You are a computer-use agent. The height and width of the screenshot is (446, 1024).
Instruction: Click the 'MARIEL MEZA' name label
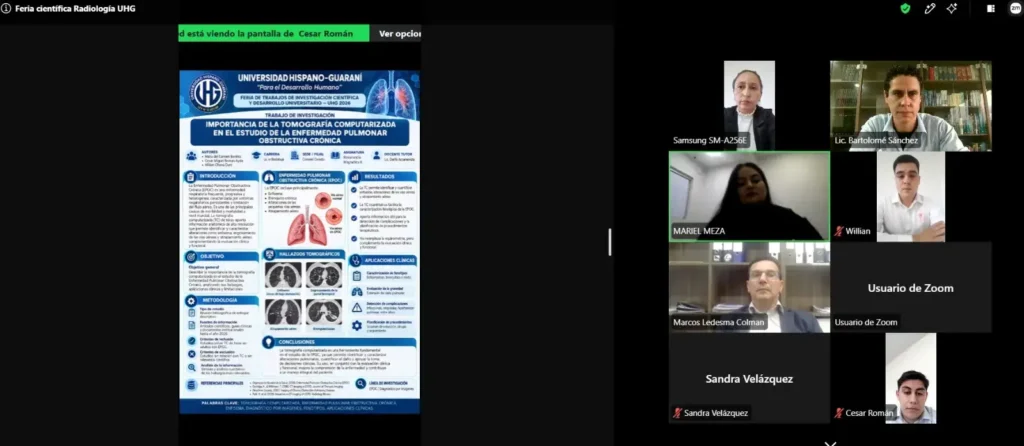coord(699,231)
